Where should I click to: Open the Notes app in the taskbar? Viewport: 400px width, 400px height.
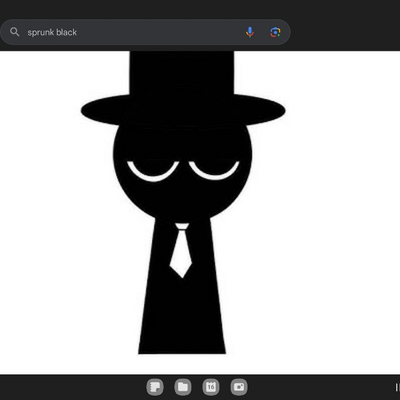pos(155,387)
